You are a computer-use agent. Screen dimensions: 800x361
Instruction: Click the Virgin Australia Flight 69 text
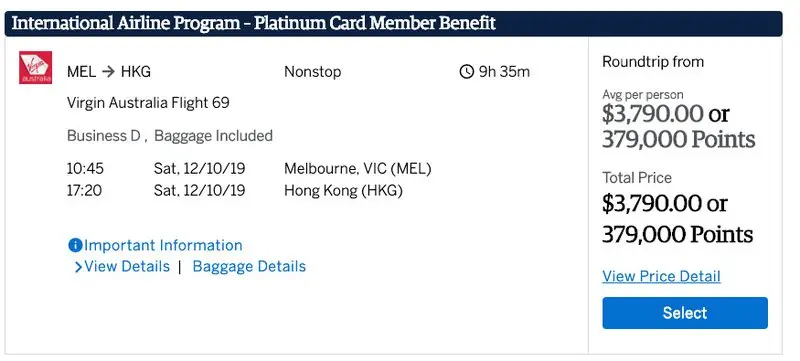pyautogui.click(x=148, y=103)
